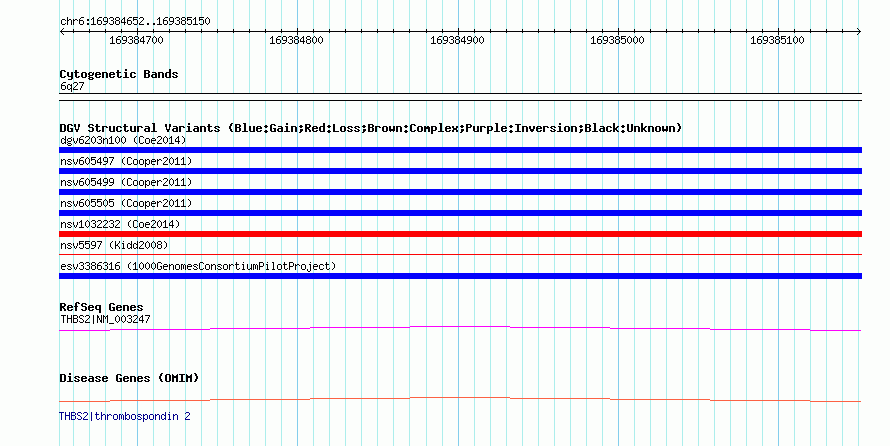Open the THBS2|thrombospondin 2 link

pyautogui.click(x=125, y=416)
